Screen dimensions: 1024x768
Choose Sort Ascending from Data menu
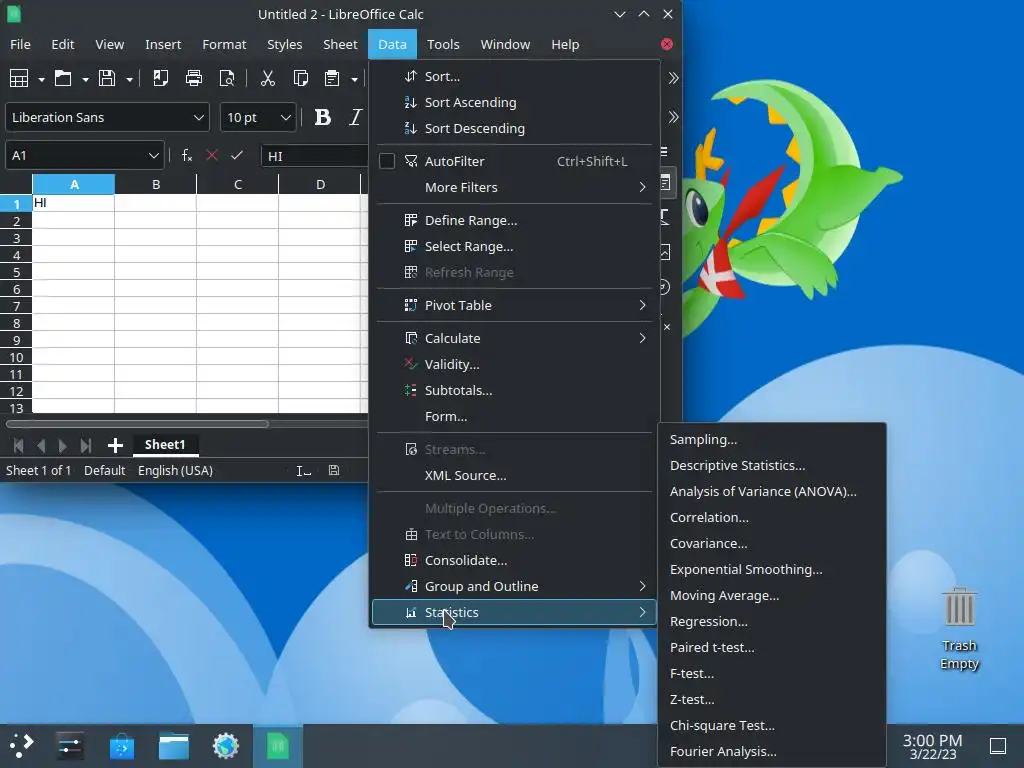click(x=515, y=103)
